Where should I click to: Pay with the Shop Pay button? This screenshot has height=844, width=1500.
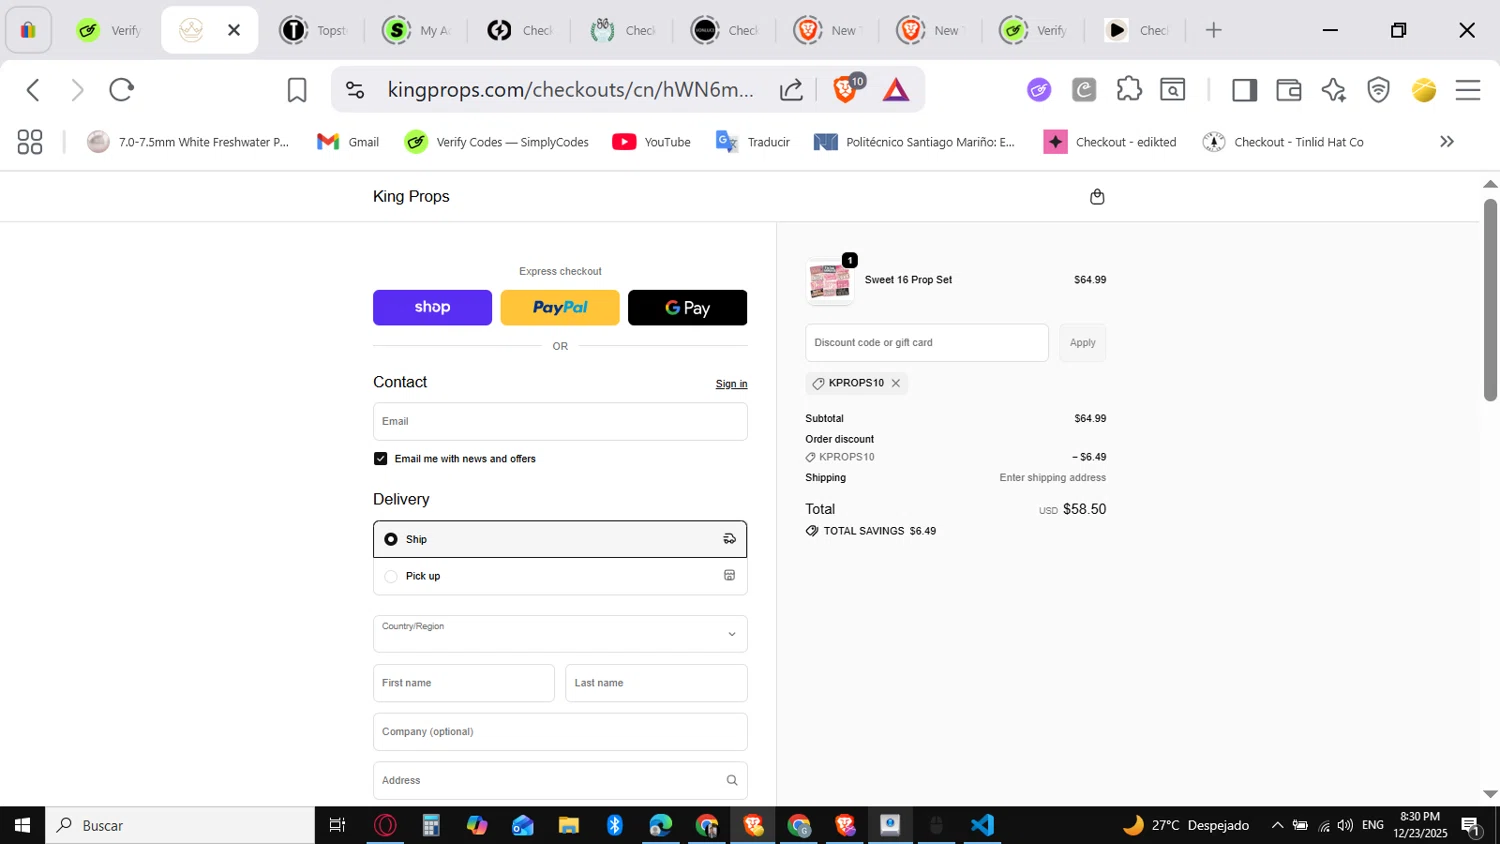pos(432,308)
